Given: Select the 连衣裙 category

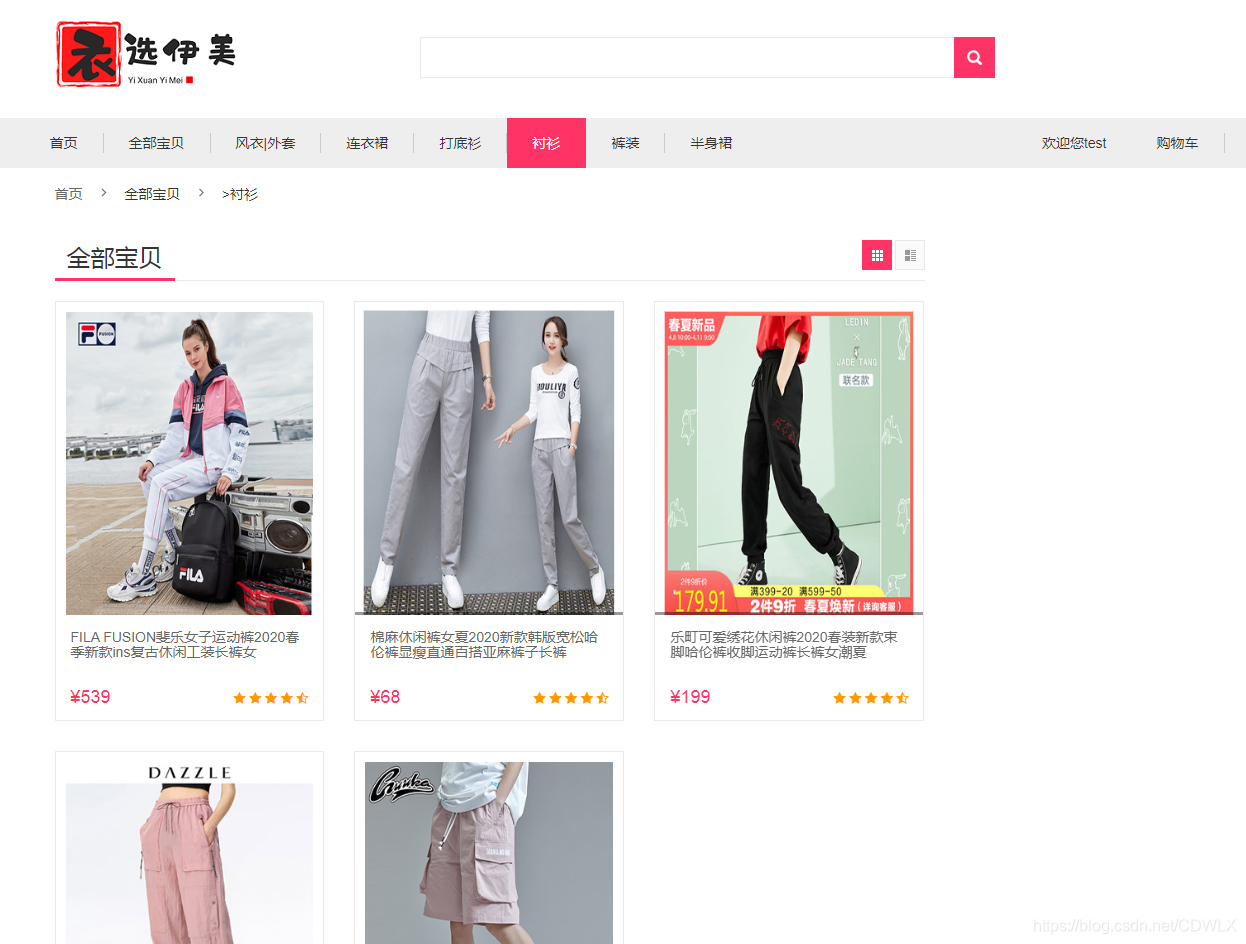Looking at the screenshot, I should tap(367, 143).
